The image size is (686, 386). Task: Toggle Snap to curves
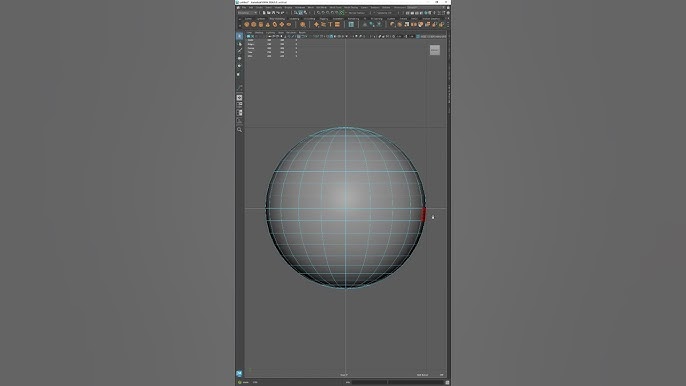(x=323, y=13)
